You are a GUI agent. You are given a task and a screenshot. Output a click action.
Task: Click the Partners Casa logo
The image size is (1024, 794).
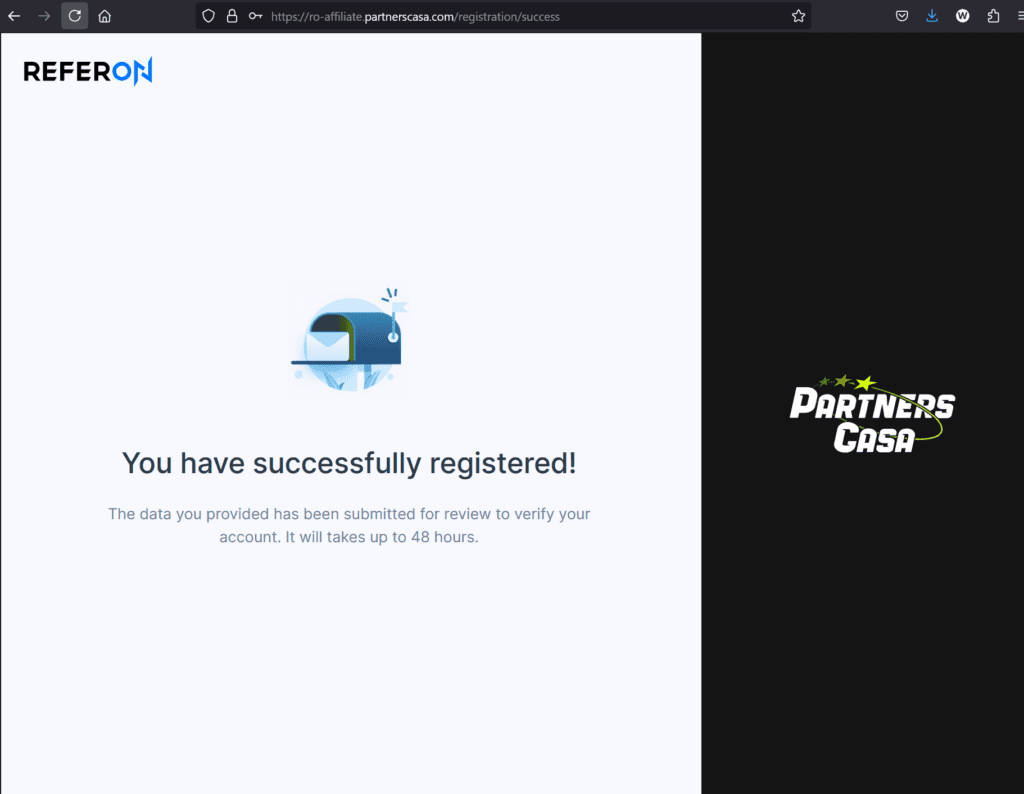[x=871, y=415]
